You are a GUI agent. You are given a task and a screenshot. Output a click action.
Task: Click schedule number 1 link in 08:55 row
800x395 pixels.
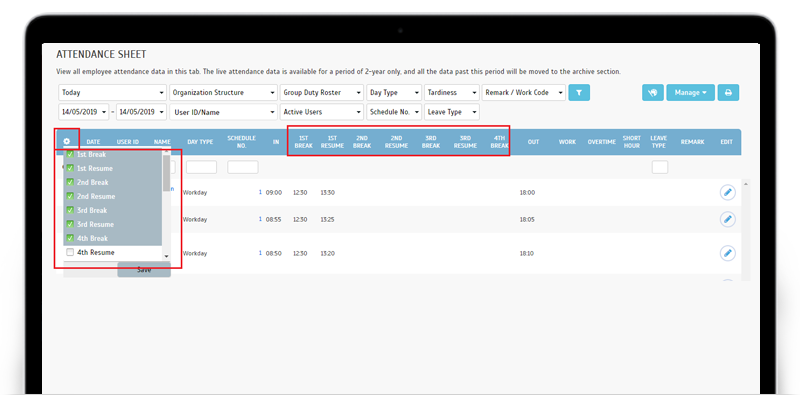tap(260, 219)
